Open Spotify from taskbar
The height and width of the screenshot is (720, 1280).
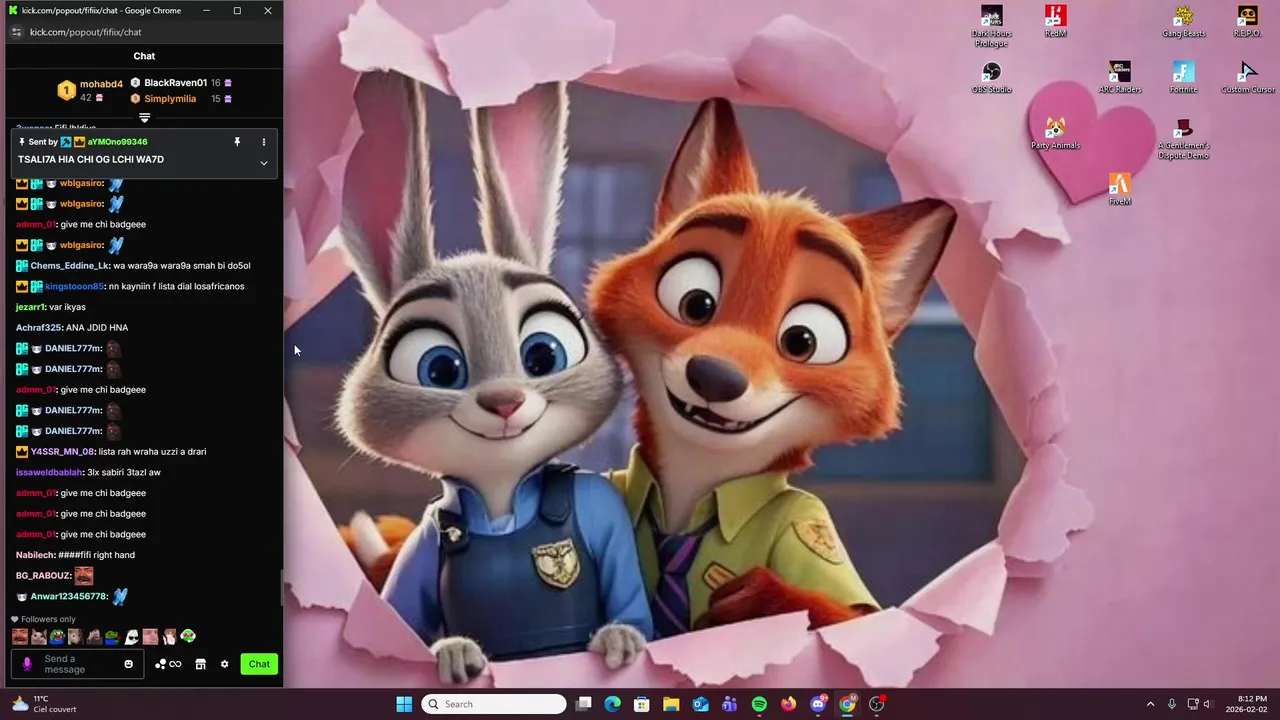tap(759, 704)
